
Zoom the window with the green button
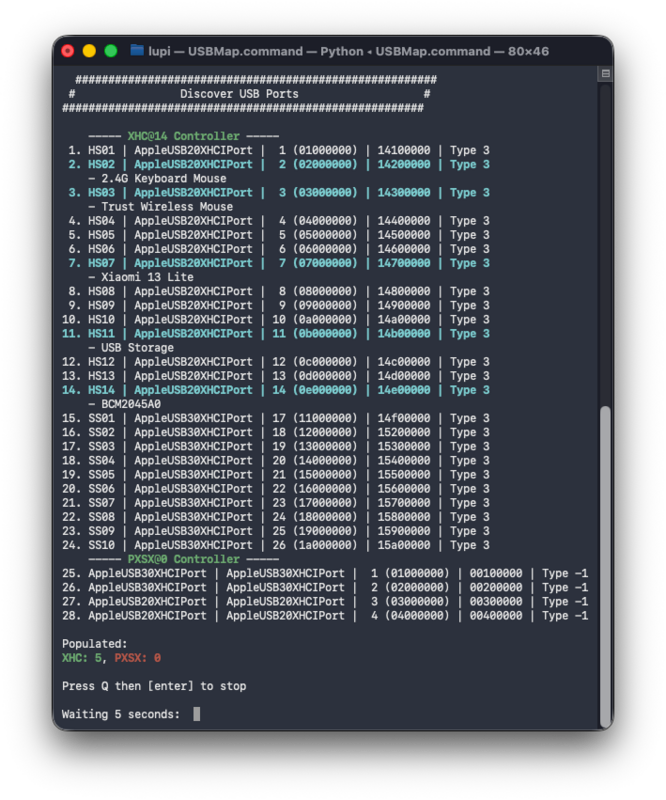click(x=111, y=51)
